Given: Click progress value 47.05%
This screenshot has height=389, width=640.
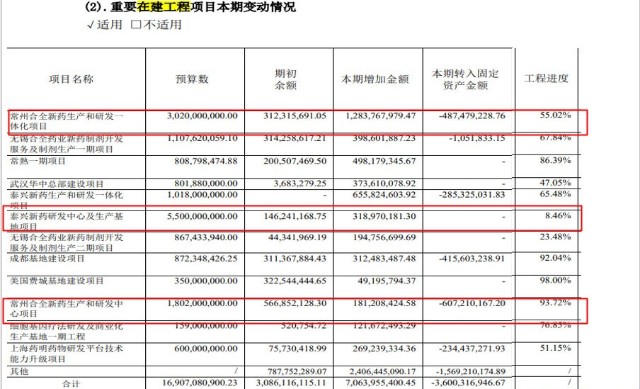Looking at the screenshot, I should (x=556, y=182).
